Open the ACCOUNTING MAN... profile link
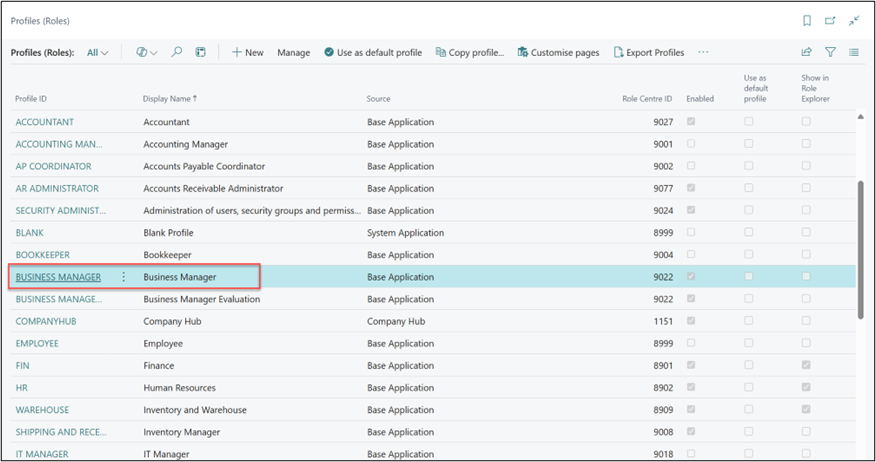 point(59,144)
